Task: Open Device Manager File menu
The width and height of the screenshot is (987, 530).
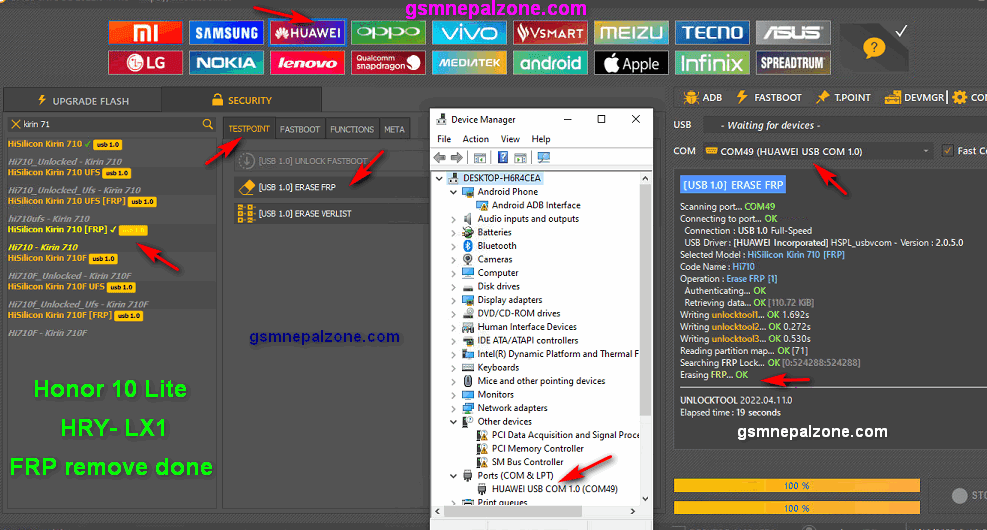Action: [x=444, y=139]
